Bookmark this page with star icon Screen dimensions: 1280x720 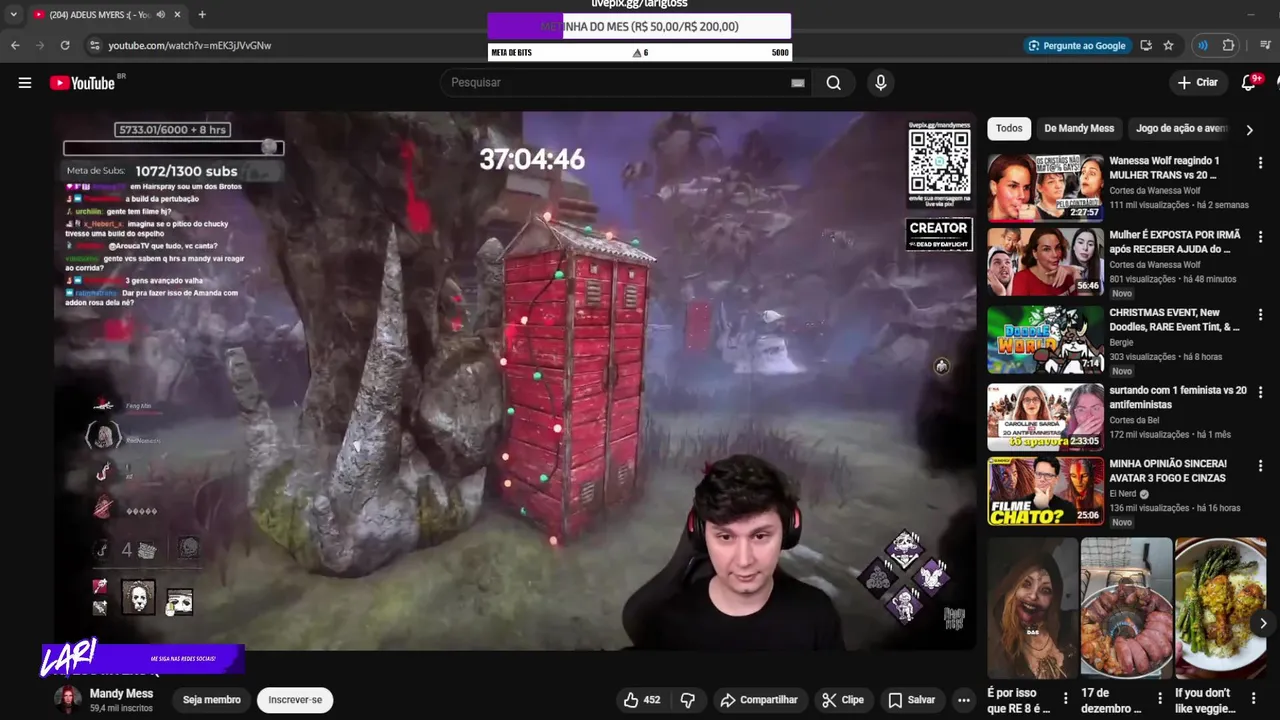tap(1168, 45)
